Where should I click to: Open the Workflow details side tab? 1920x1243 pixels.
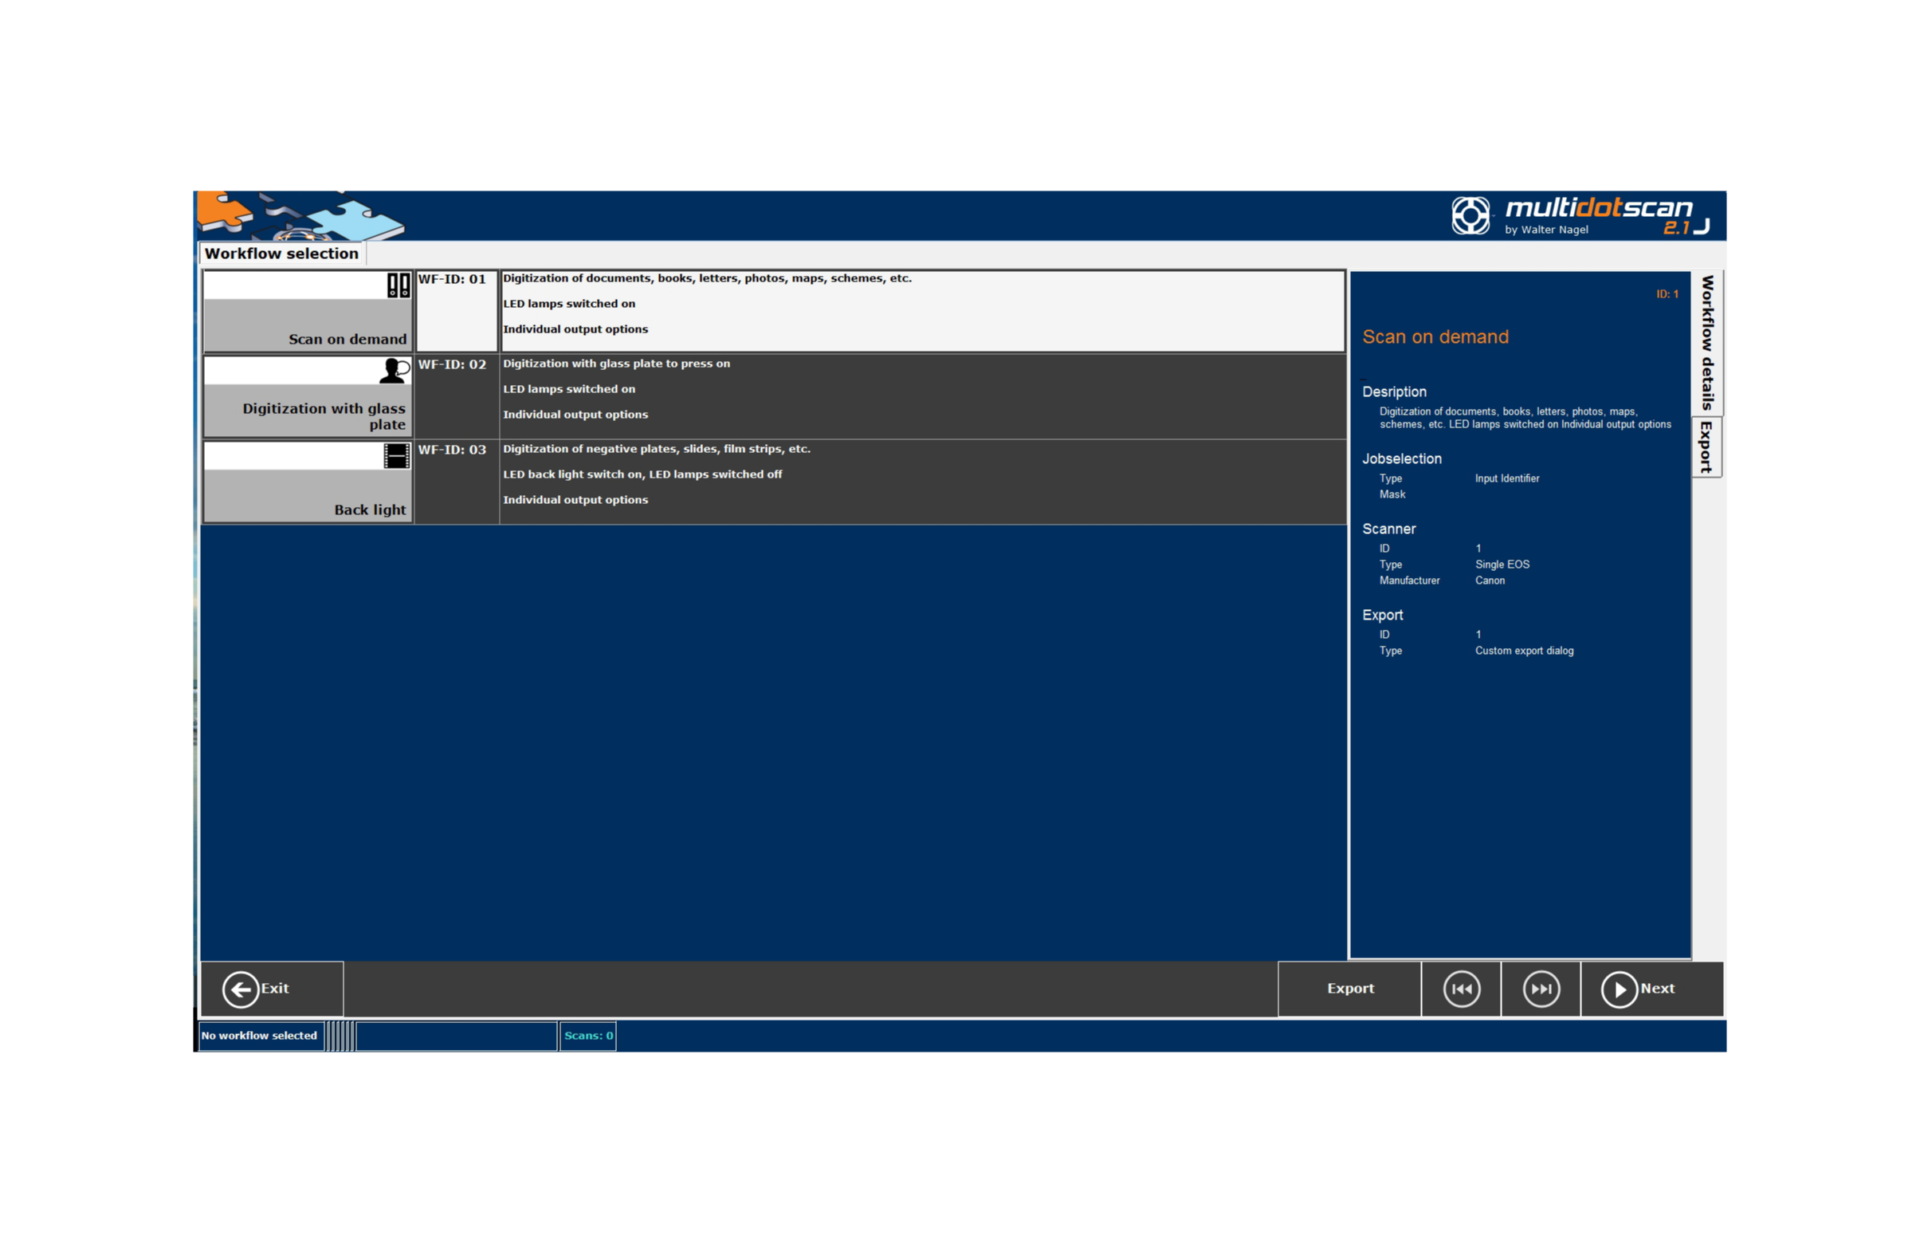(1707, 343)
